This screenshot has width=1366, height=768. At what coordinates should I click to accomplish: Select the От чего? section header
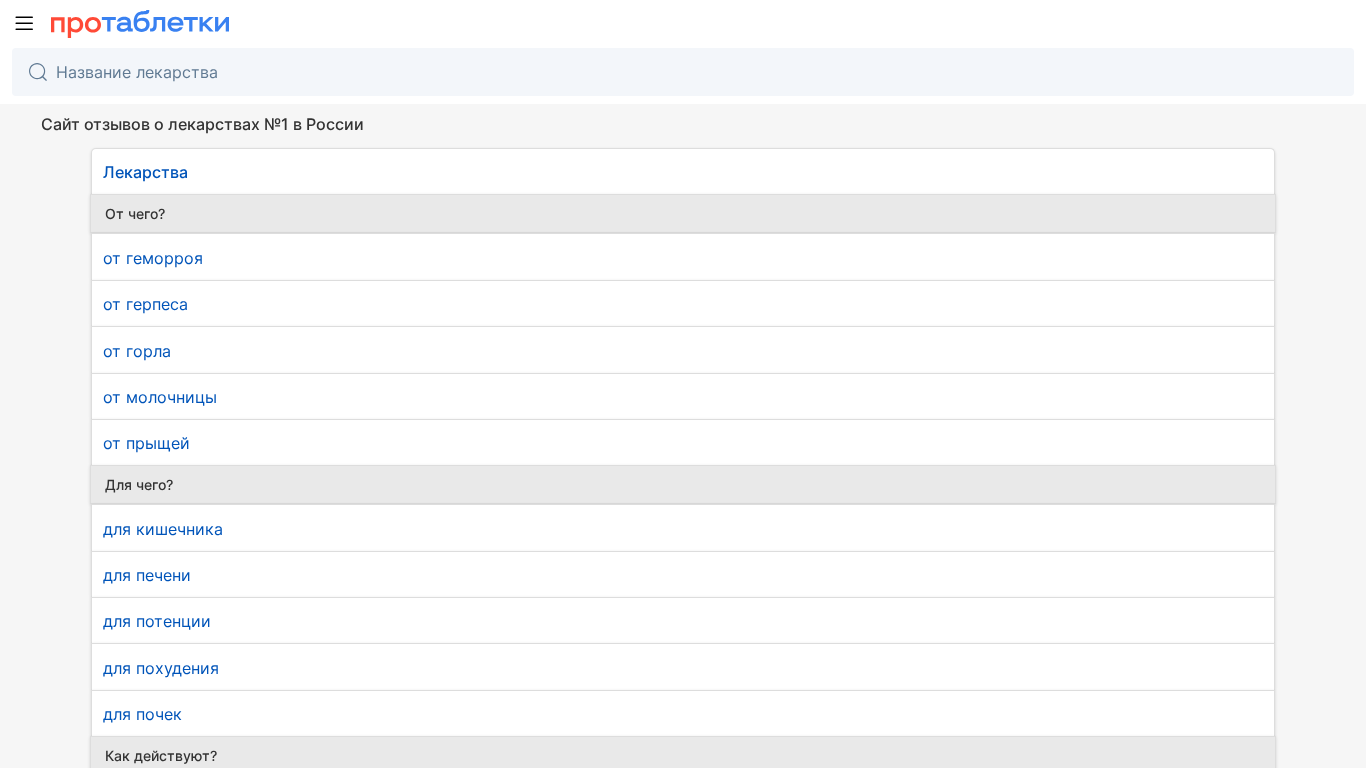click(x=135, y=214)
